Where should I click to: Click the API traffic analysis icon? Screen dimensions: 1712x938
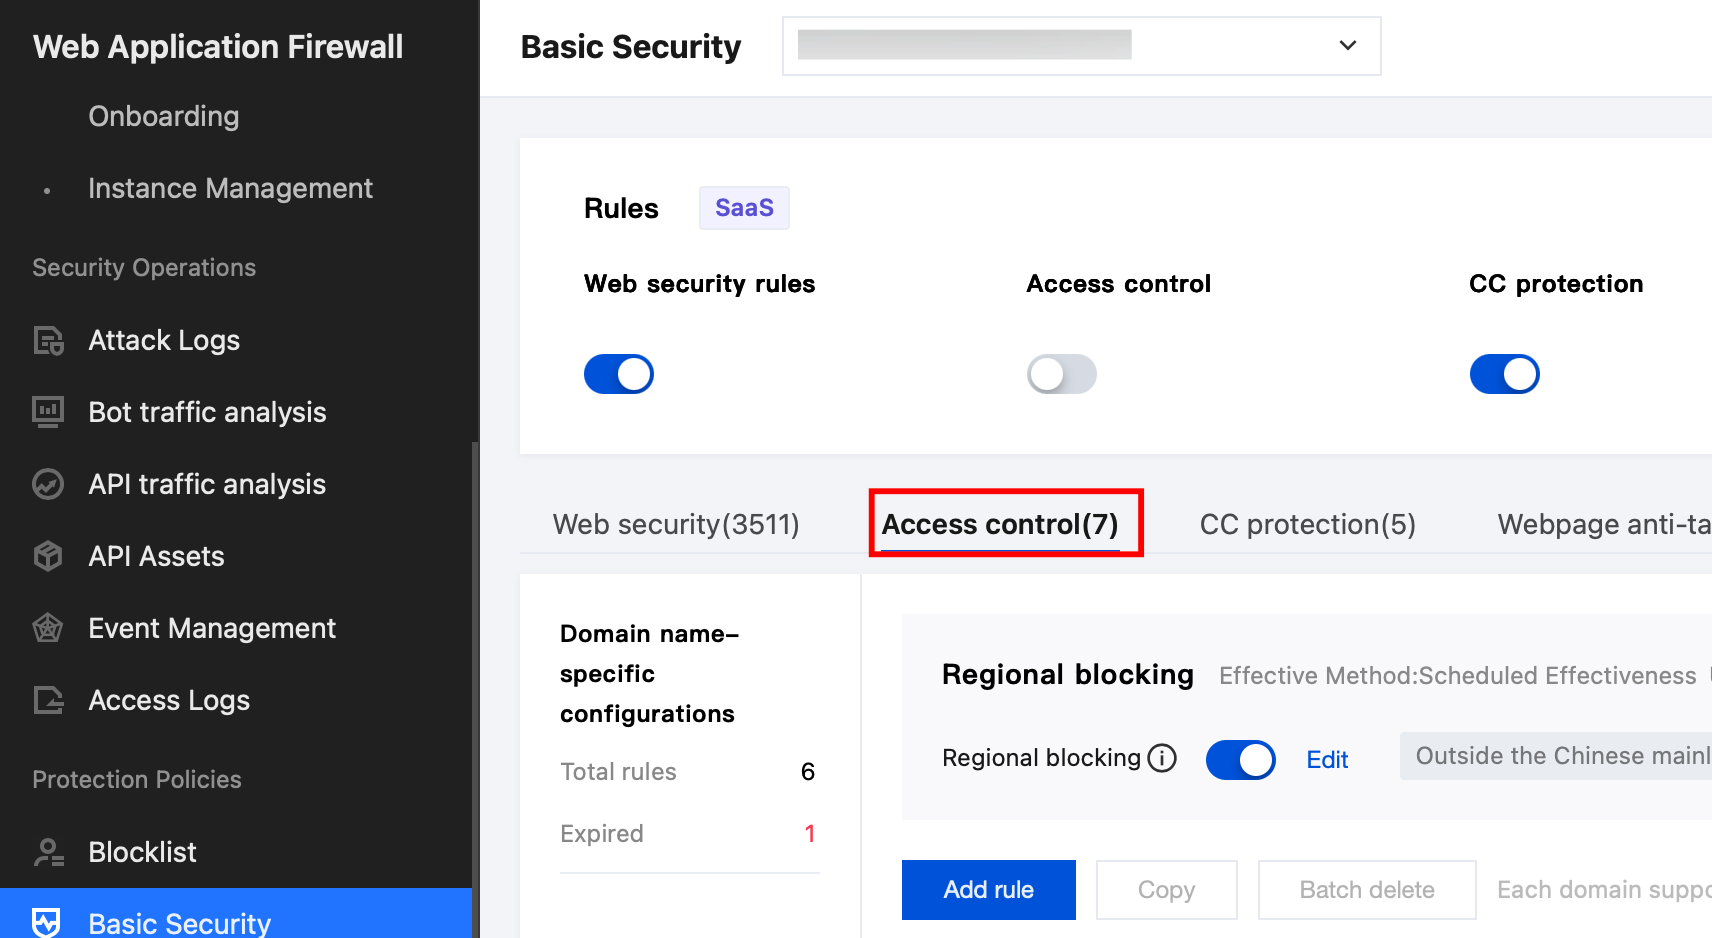(48, 484)
